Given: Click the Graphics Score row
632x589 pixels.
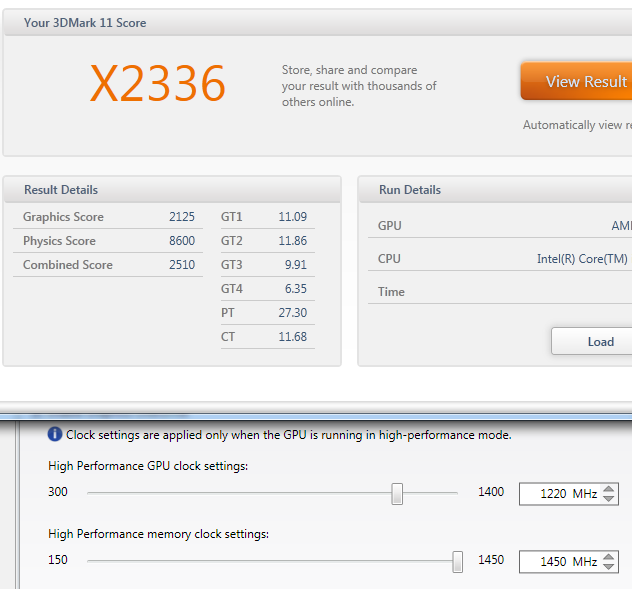Looking at the screenshot, I should (x=110, y=217).
